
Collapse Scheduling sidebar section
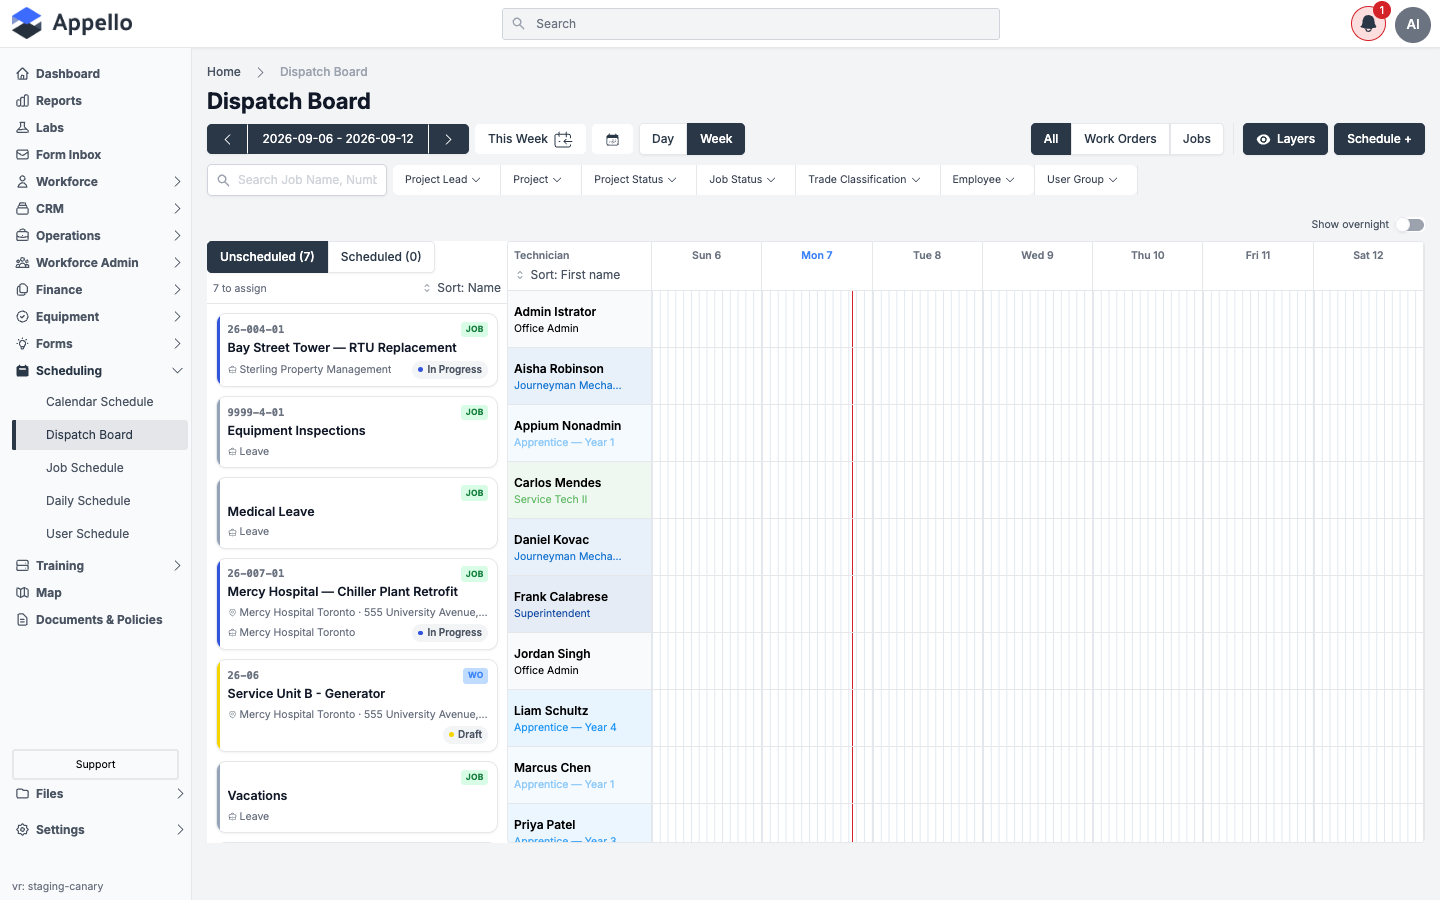tap(100, 371)
